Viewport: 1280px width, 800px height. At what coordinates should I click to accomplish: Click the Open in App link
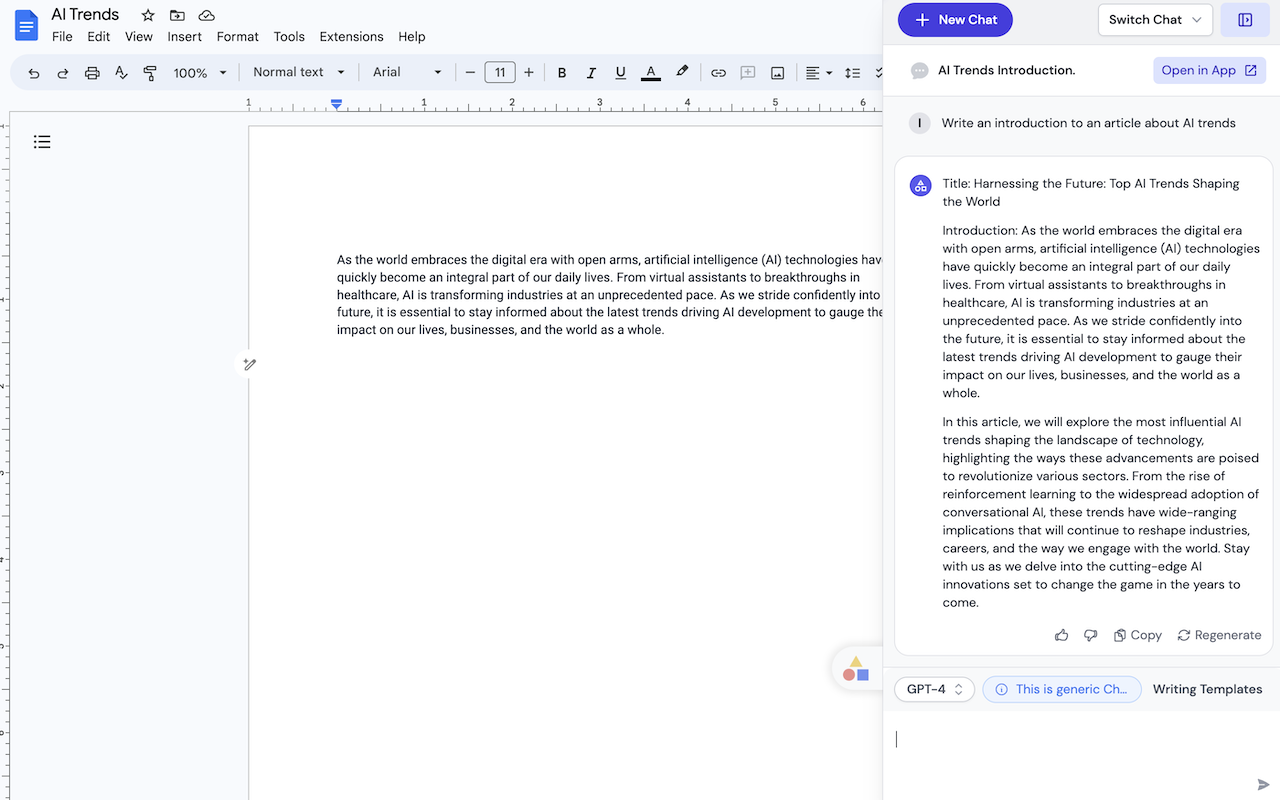pyautogui.click(x=1209, y=70)
